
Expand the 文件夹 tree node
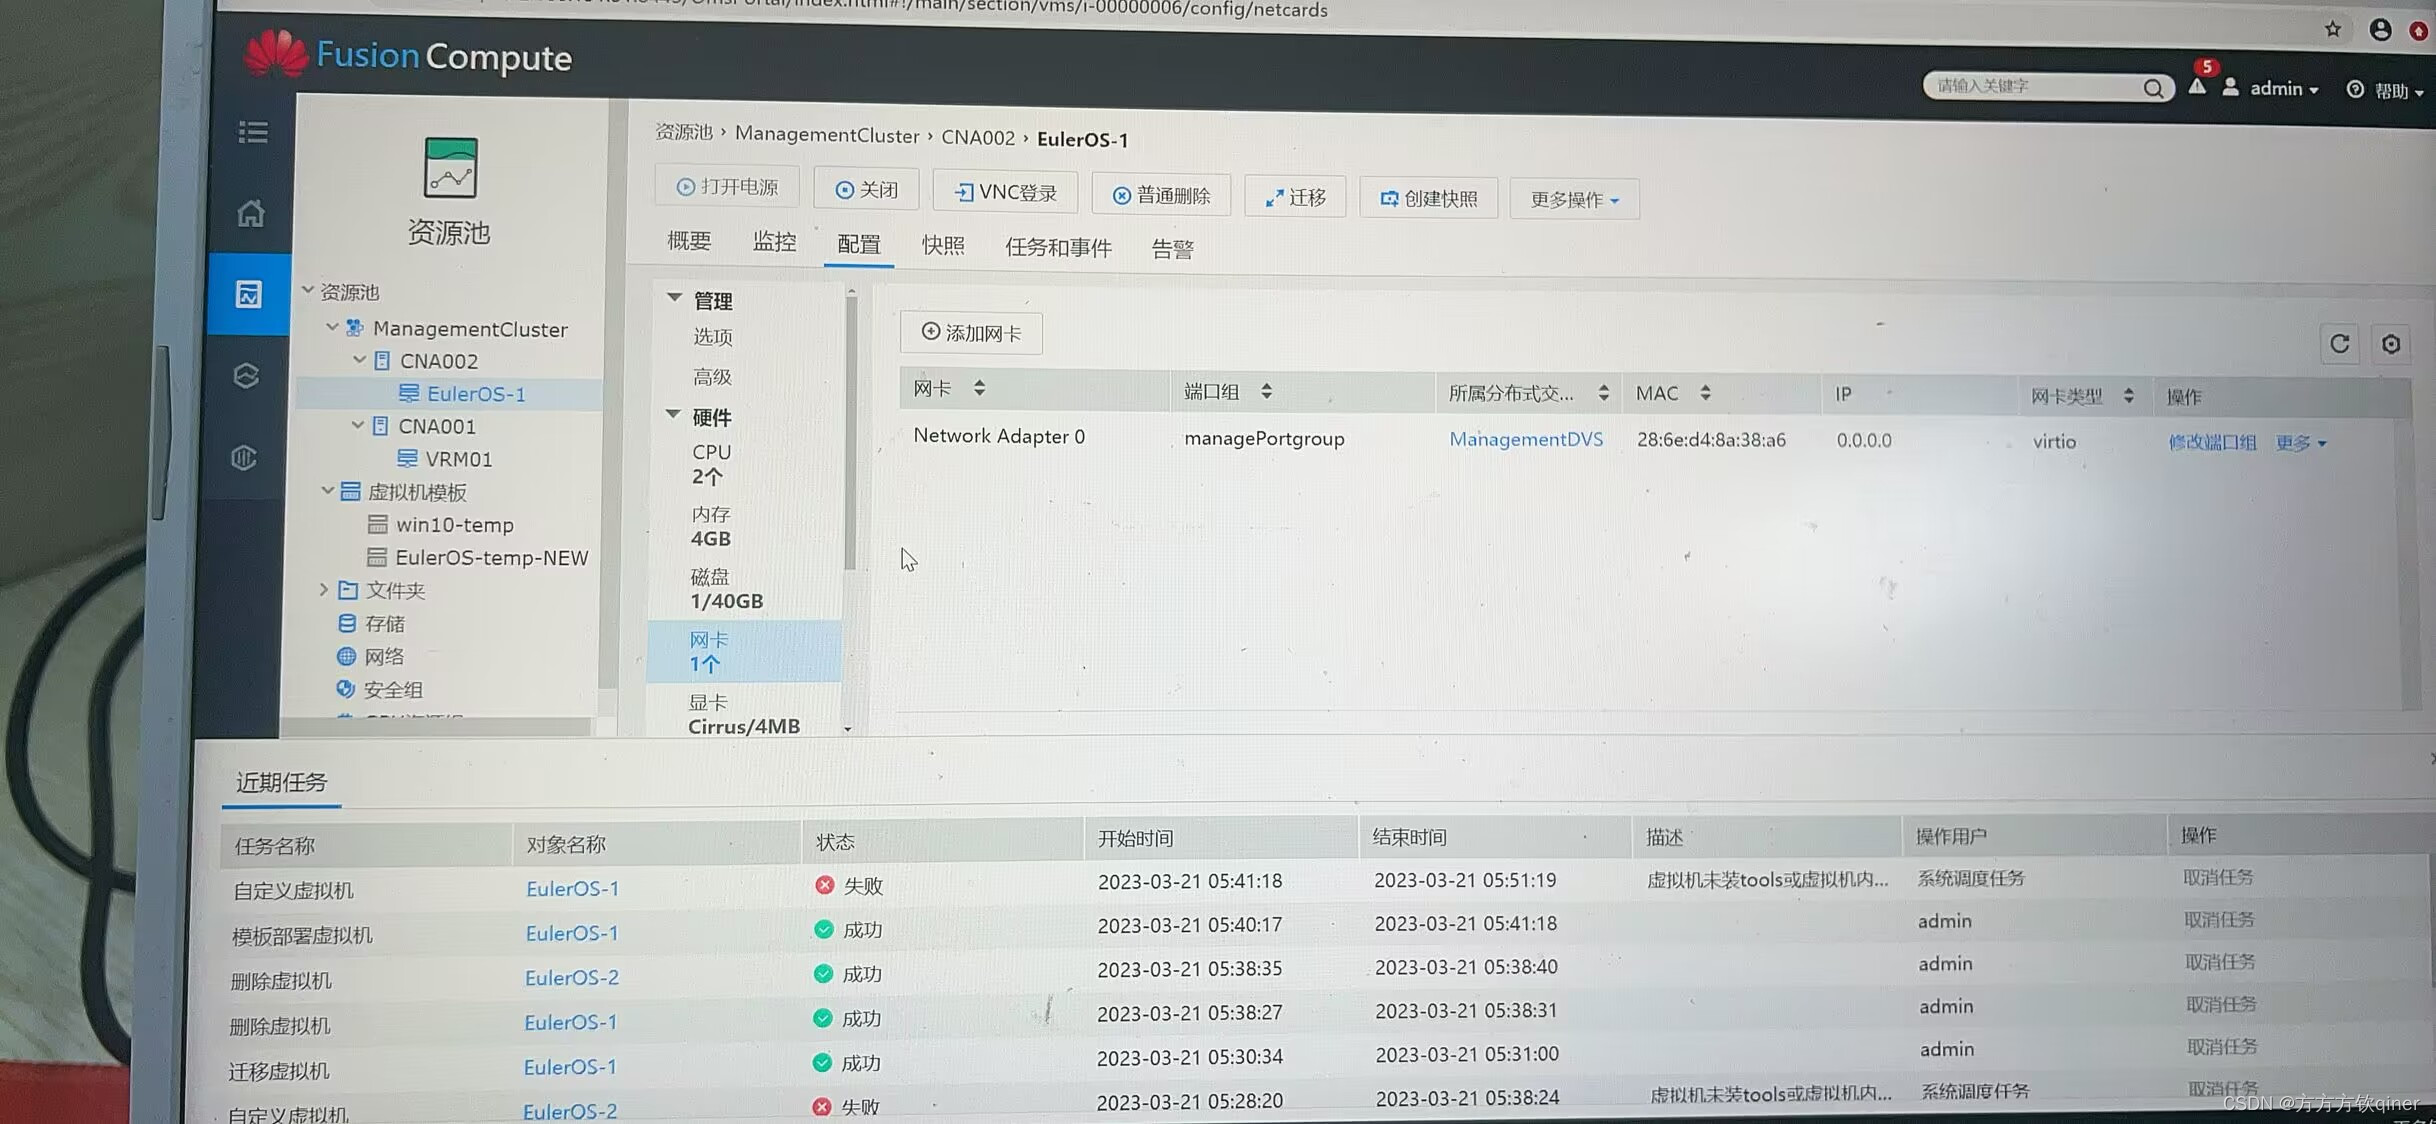tap(323, 589)
